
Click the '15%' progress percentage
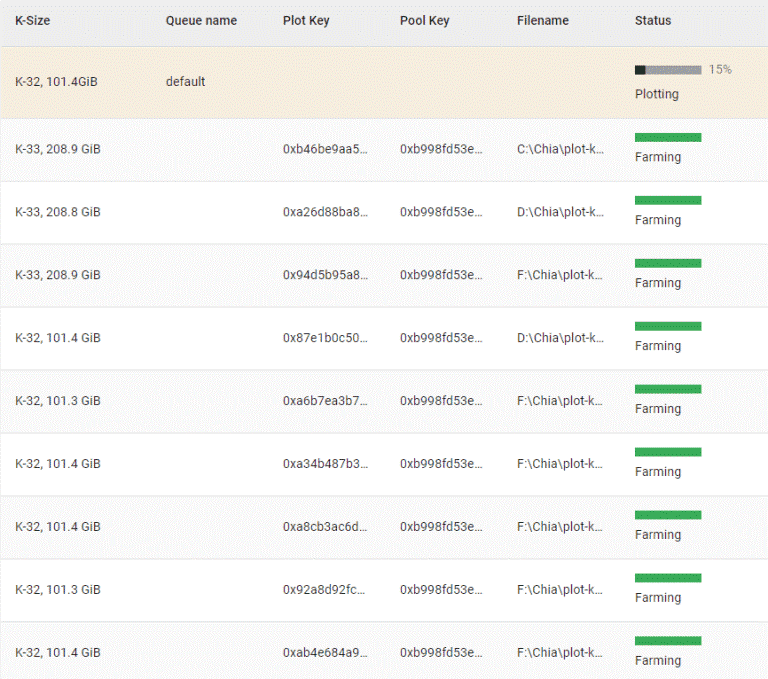[720, 70]
